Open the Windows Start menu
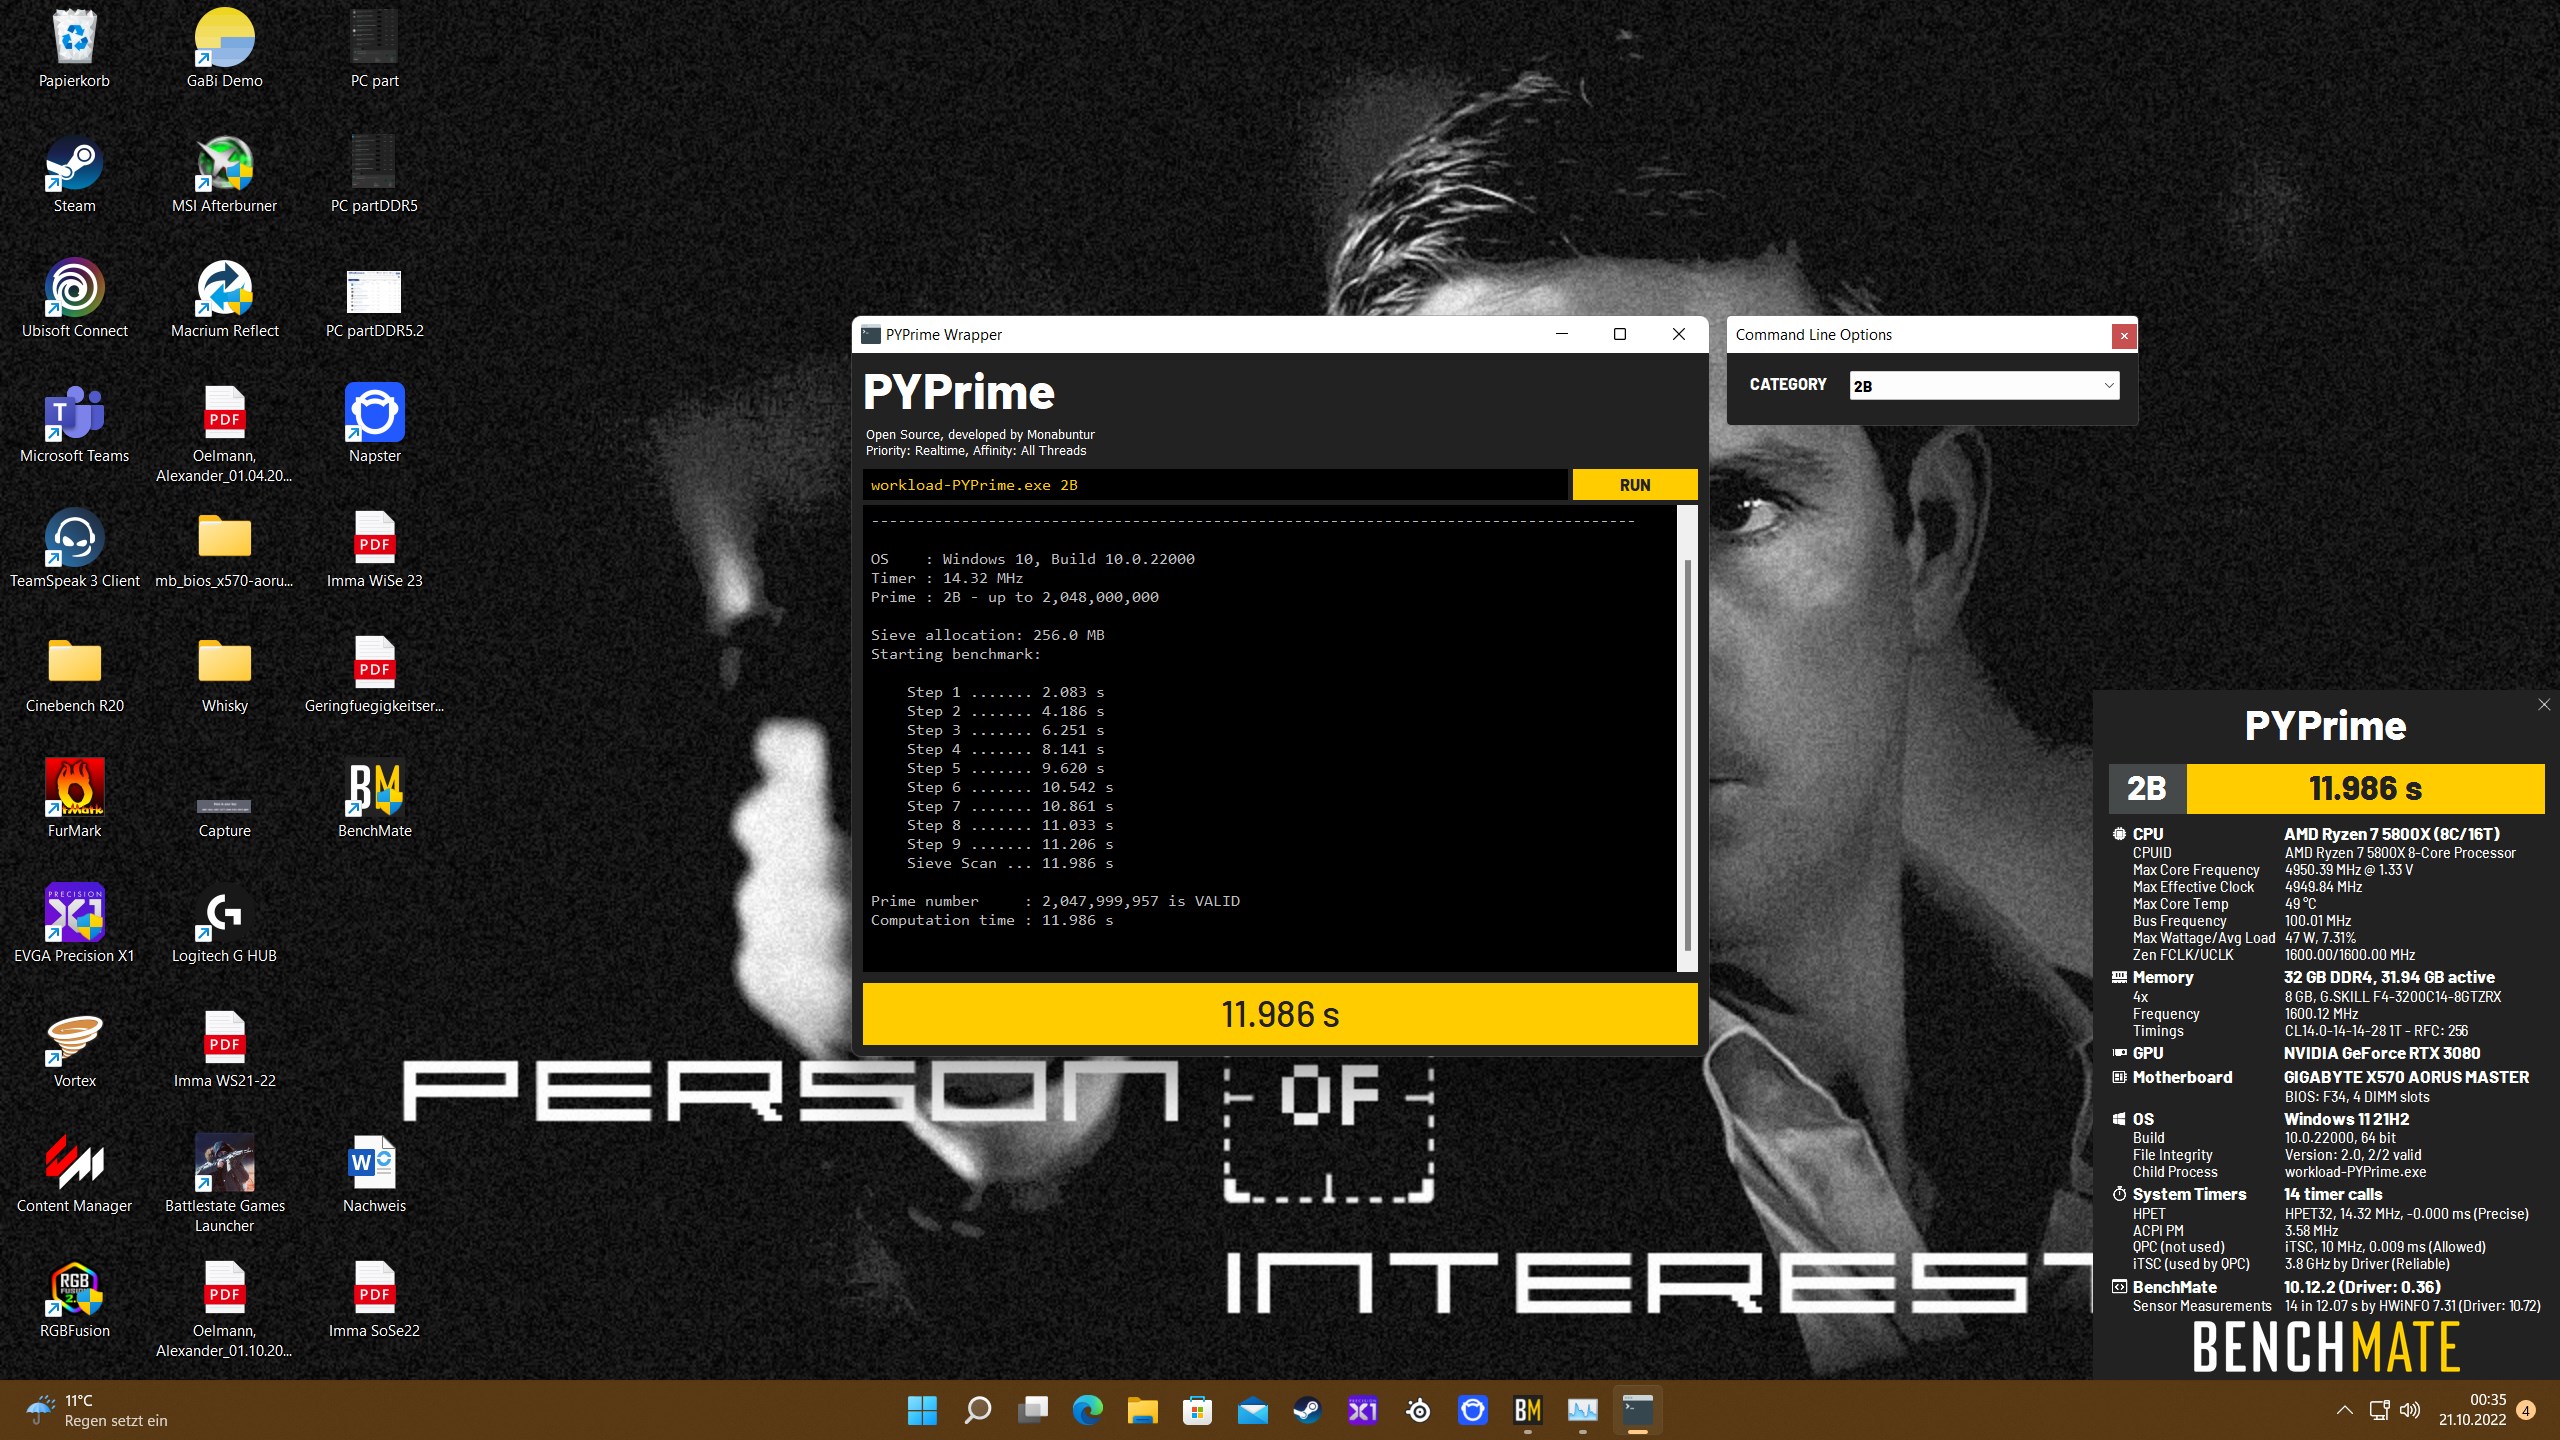The image size is (2560, 1440). click(x=922, y=1410)
